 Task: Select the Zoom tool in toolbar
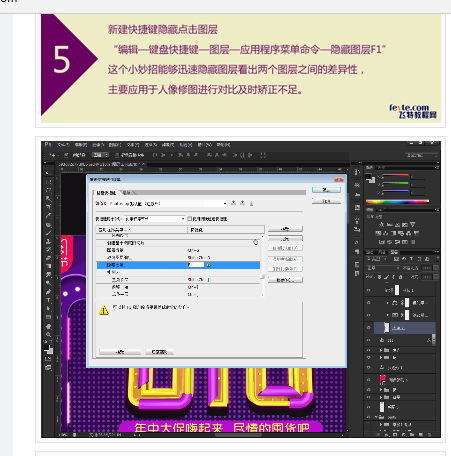point(49,334)
